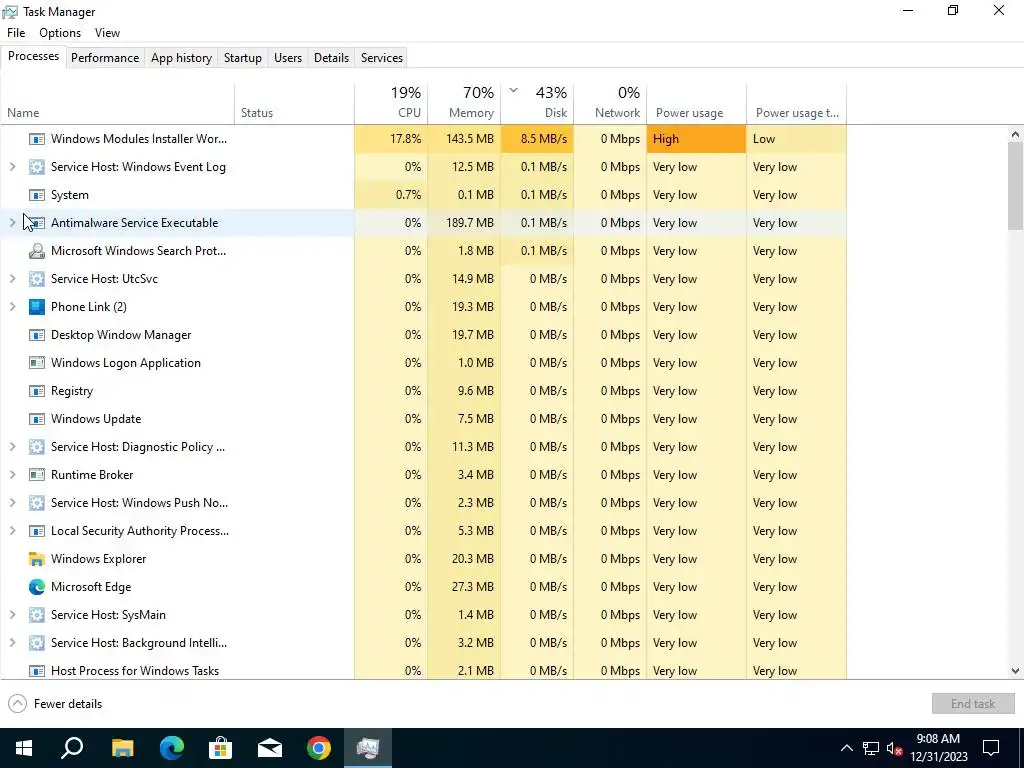This screenshot has width=1024, height=768.
Task: Click the Status column header
Action: (295, 103)
